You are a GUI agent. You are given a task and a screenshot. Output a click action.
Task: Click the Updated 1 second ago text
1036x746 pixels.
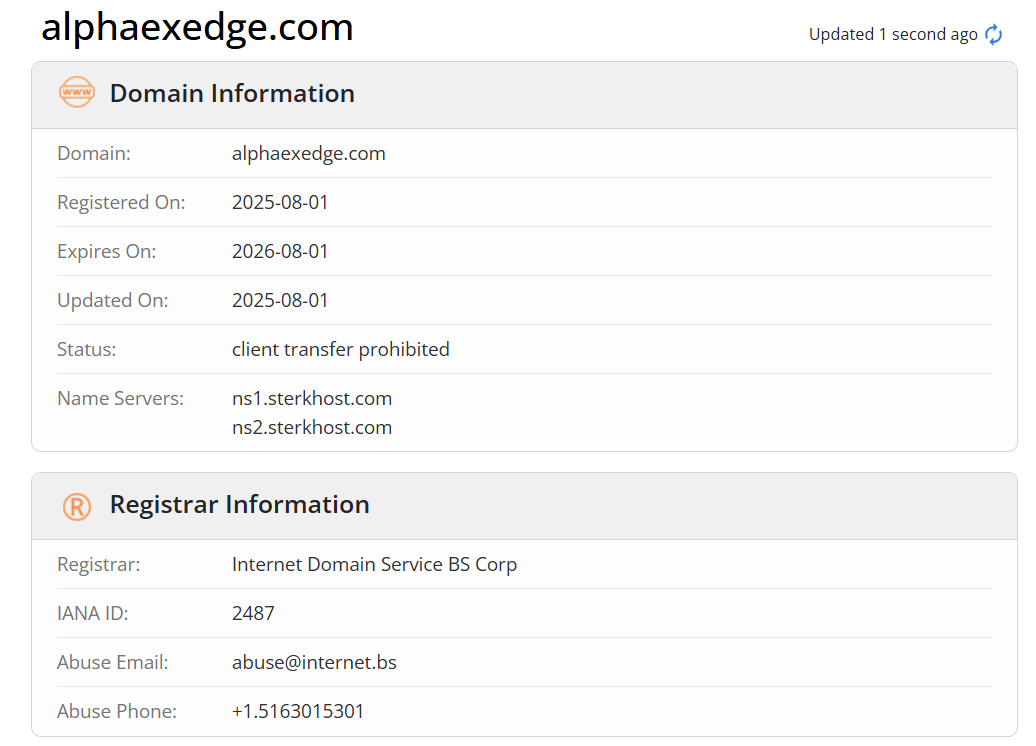click(x=893, y=34)
